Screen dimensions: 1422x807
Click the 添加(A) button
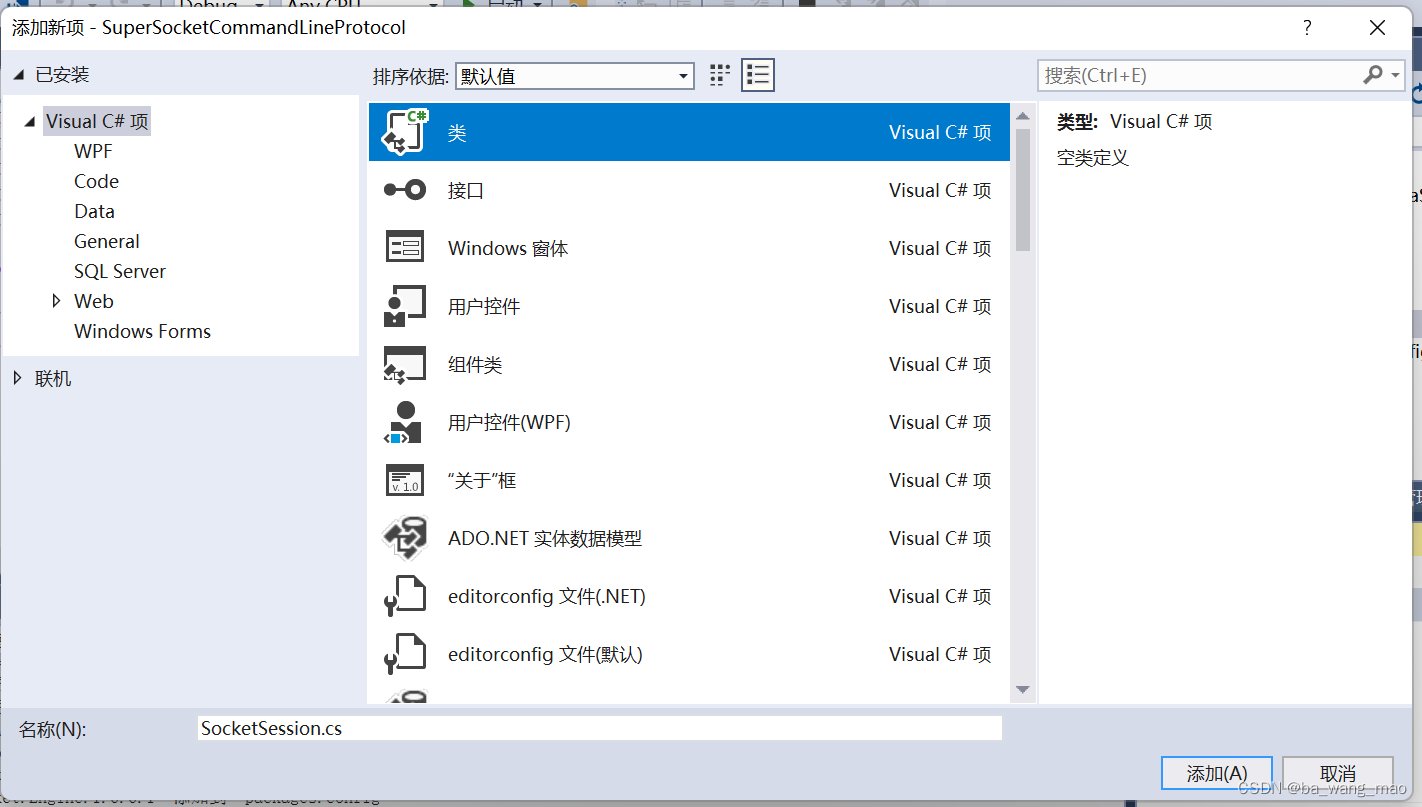tap(1217, 773)
